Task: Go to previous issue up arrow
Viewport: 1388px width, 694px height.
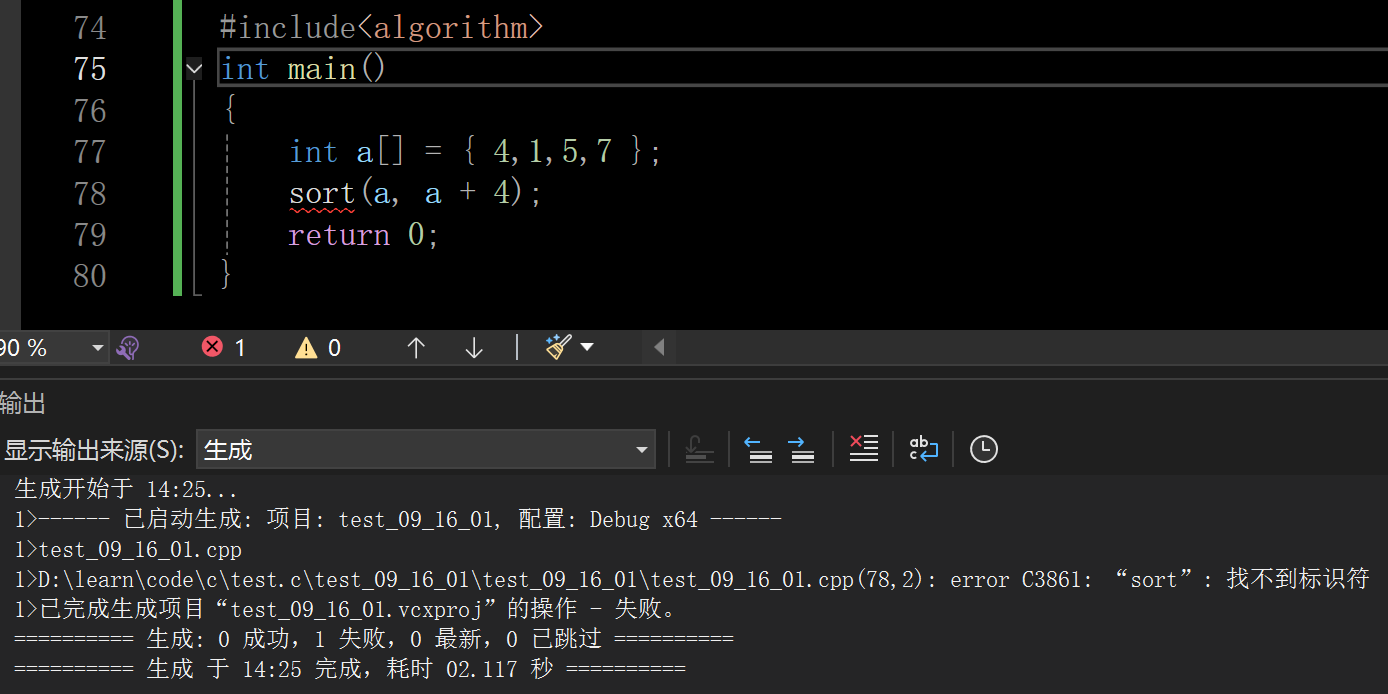Action: click(416, 348)
